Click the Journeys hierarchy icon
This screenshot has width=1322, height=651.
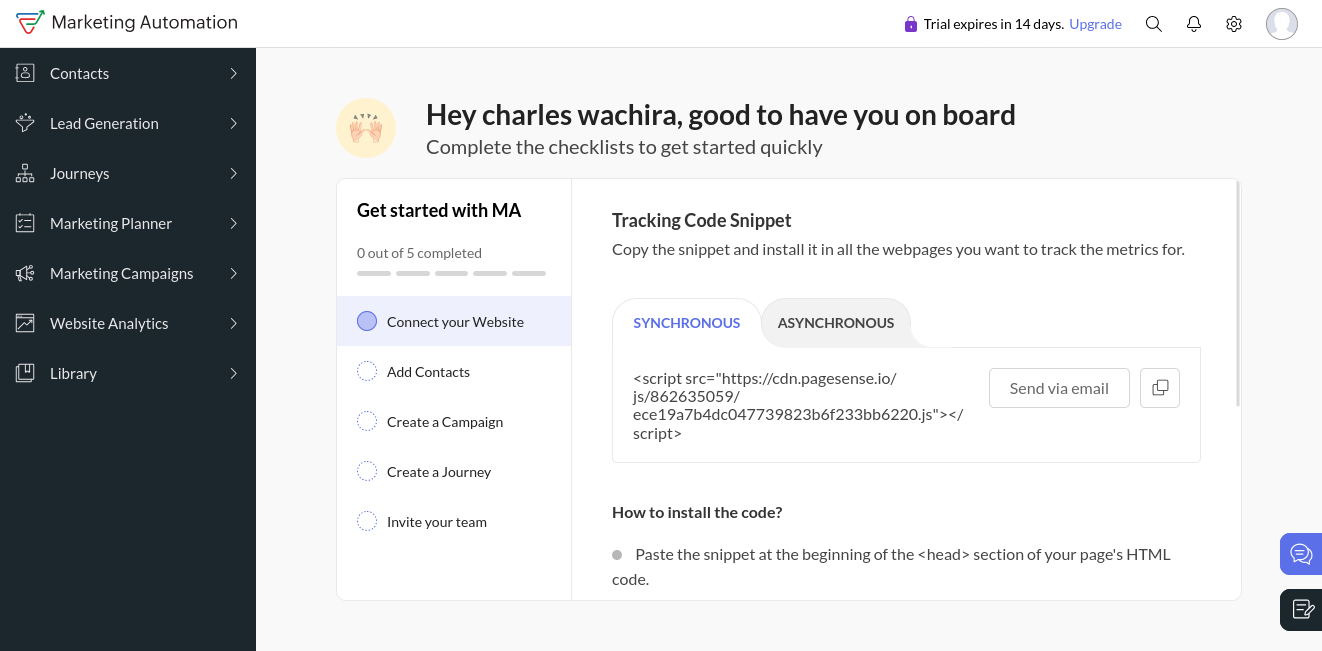(x=25, y=173)
